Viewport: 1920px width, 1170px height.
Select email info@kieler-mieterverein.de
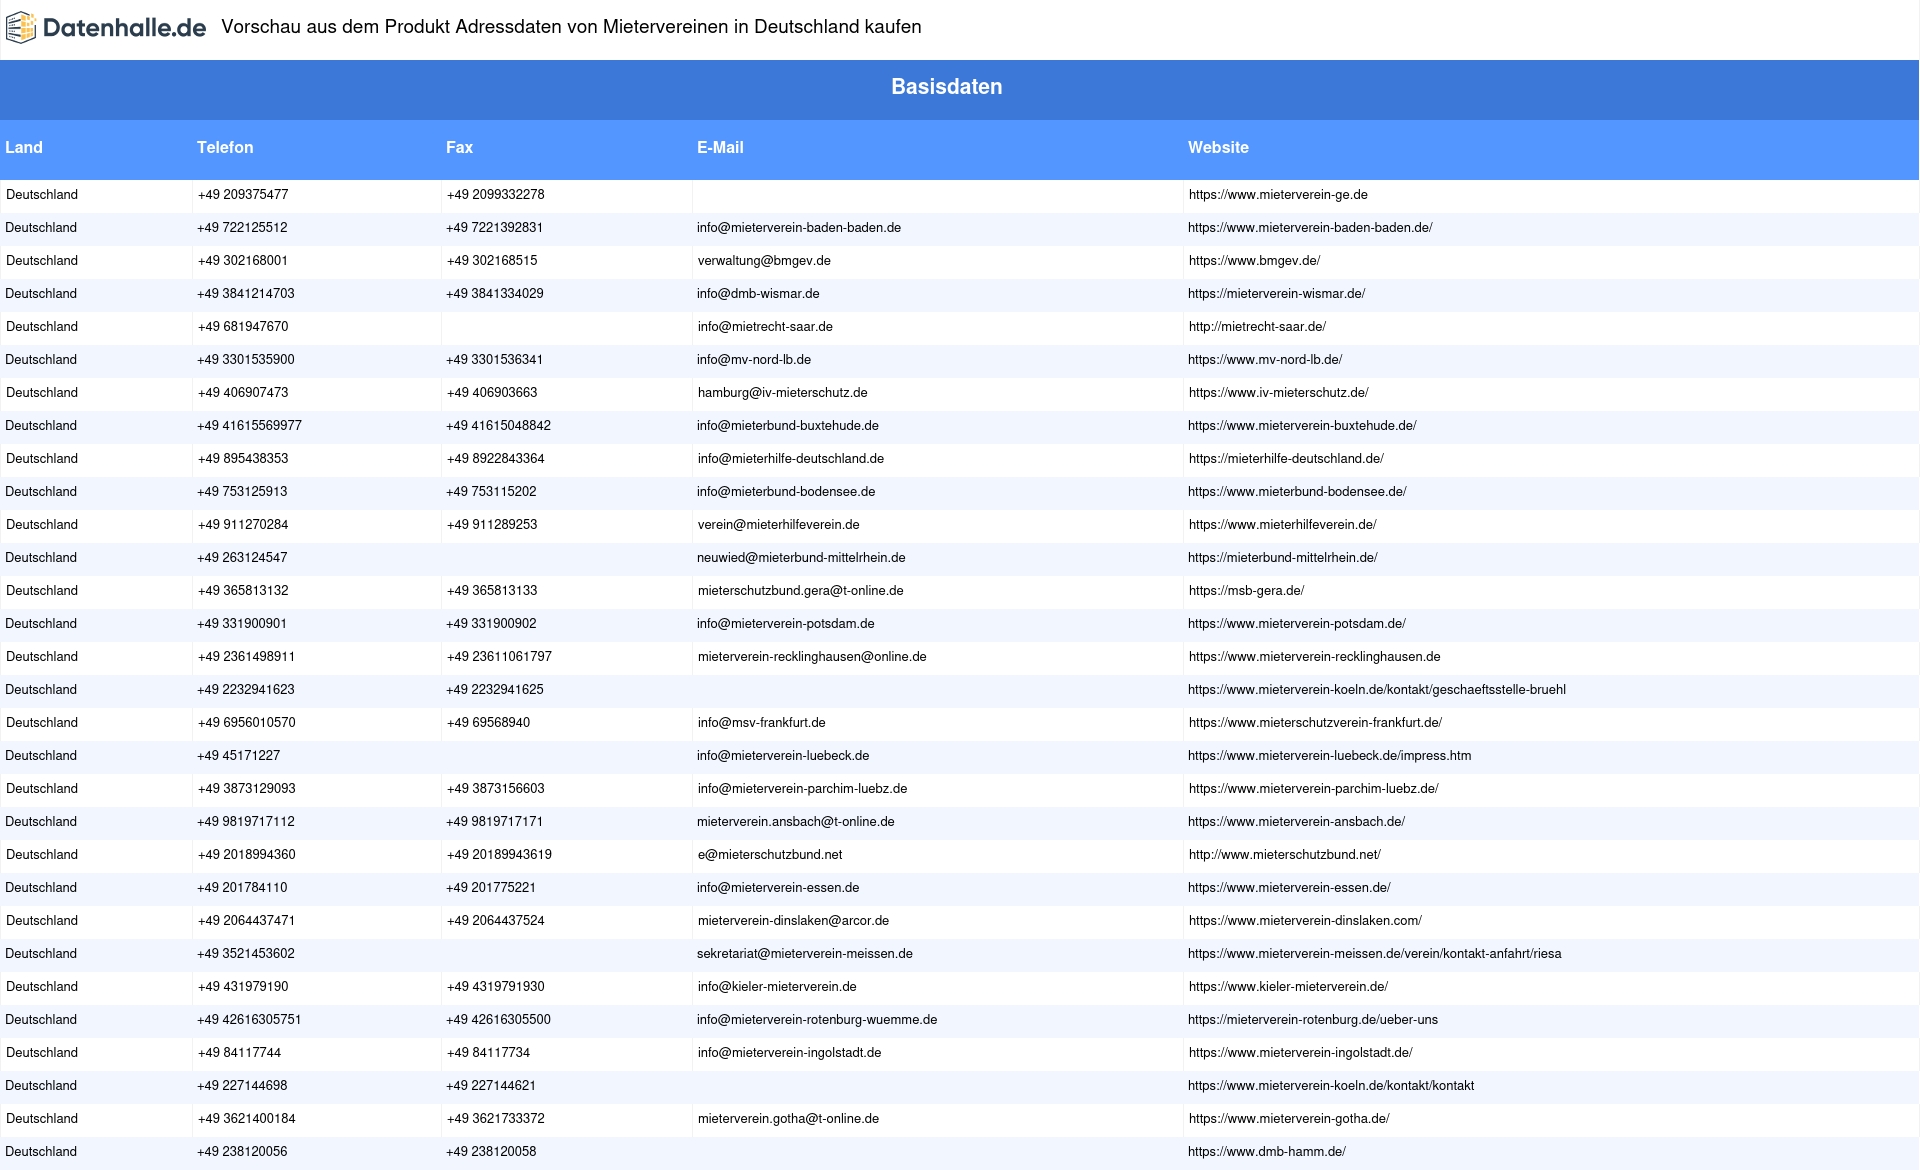pos(777,987)
